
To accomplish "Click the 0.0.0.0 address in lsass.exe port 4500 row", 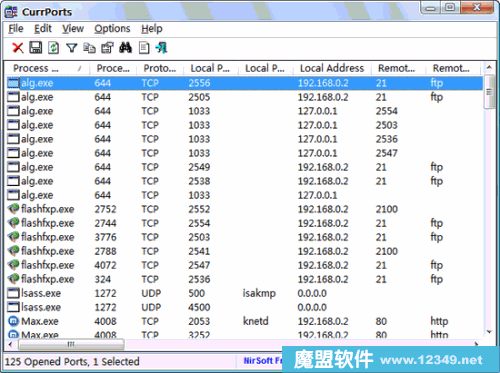I will [x=312, y=307].
